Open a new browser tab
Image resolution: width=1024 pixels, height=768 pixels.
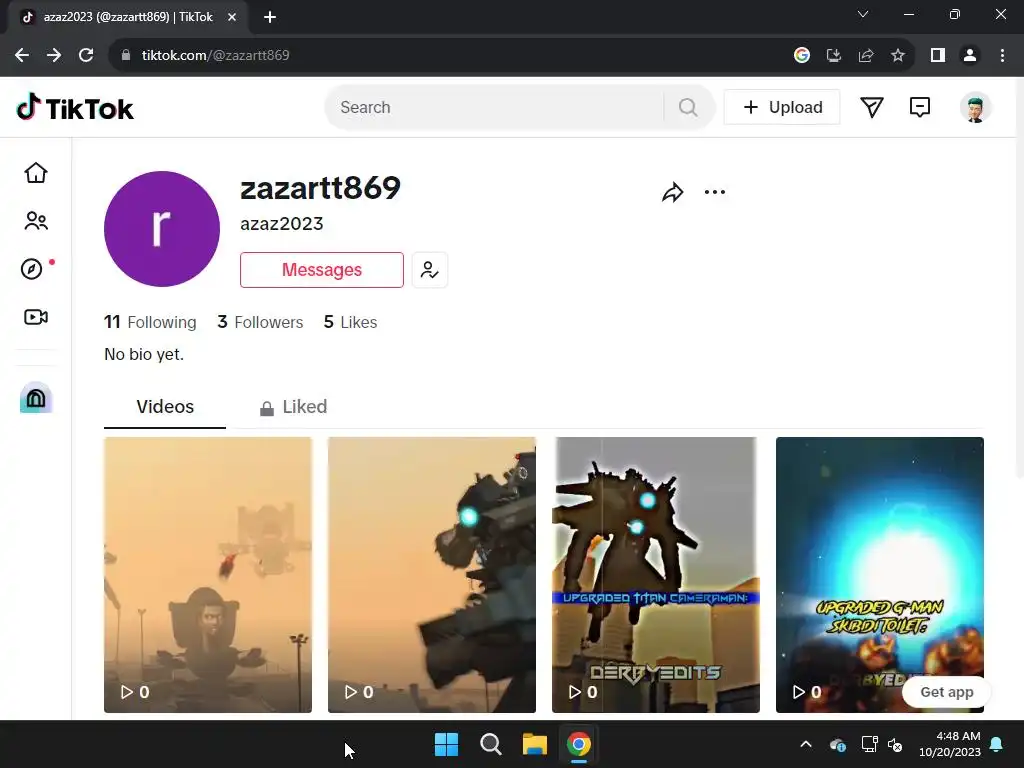(270, 17)
